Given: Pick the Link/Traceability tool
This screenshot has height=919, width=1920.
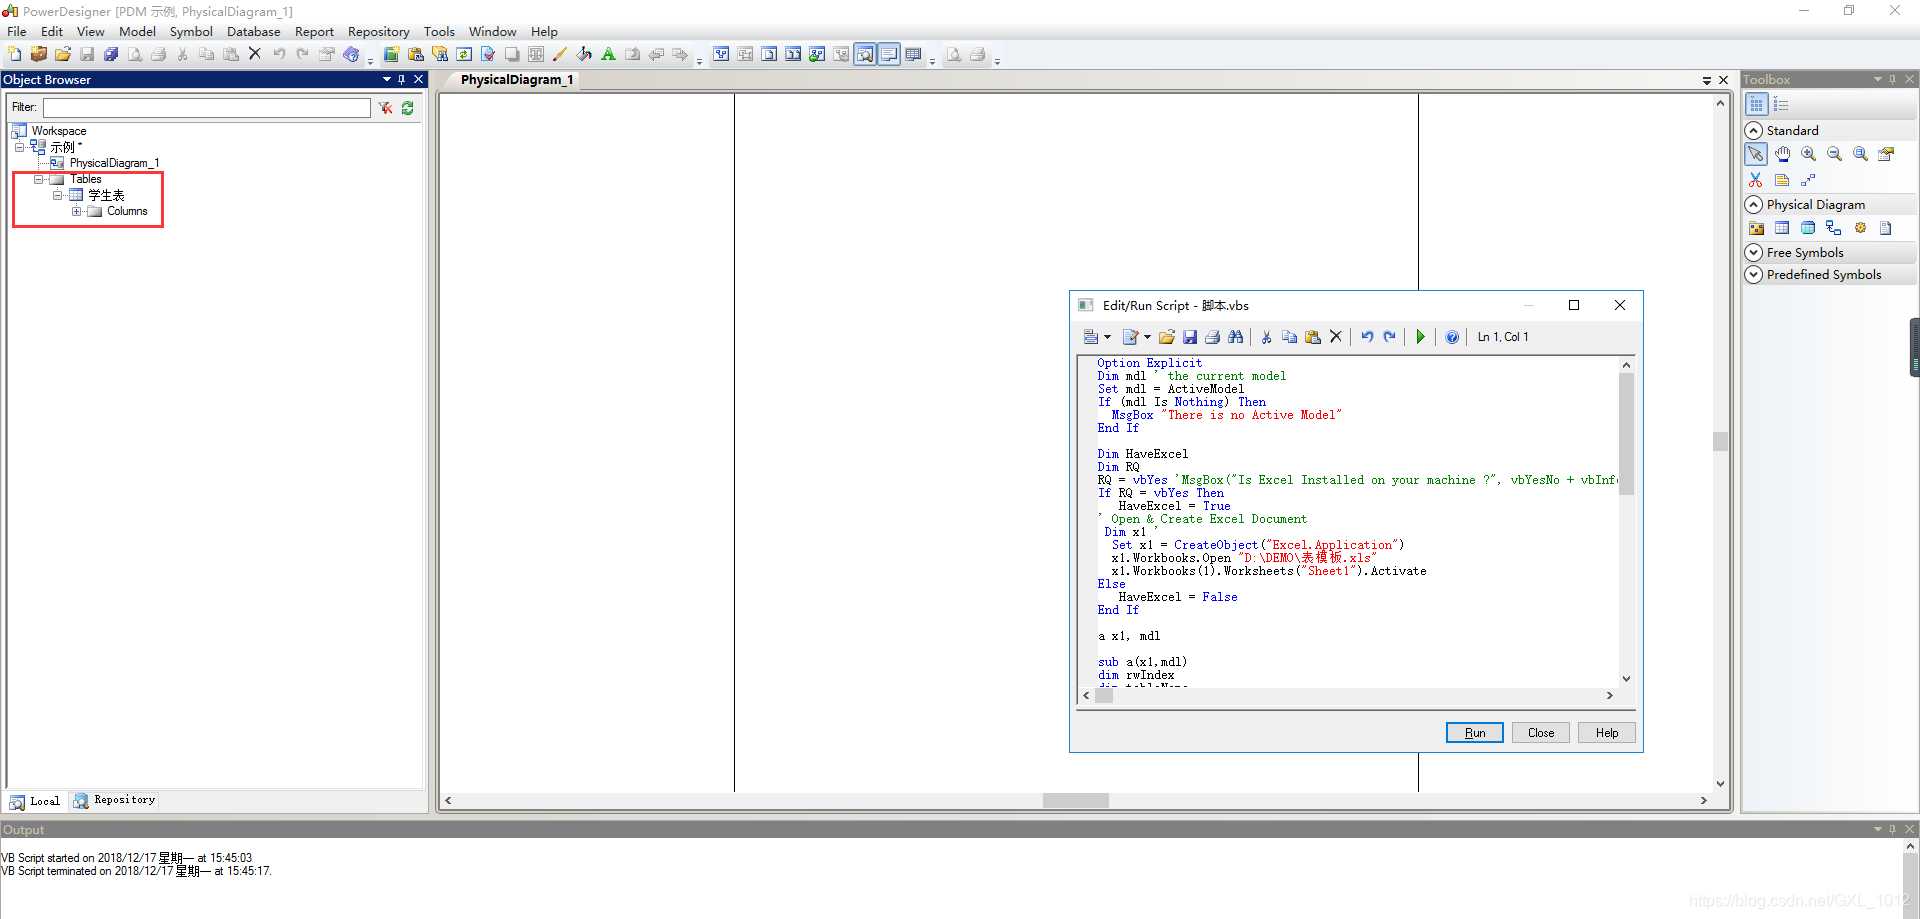Looking at the screenshot, I should [x=1808, y=180].
